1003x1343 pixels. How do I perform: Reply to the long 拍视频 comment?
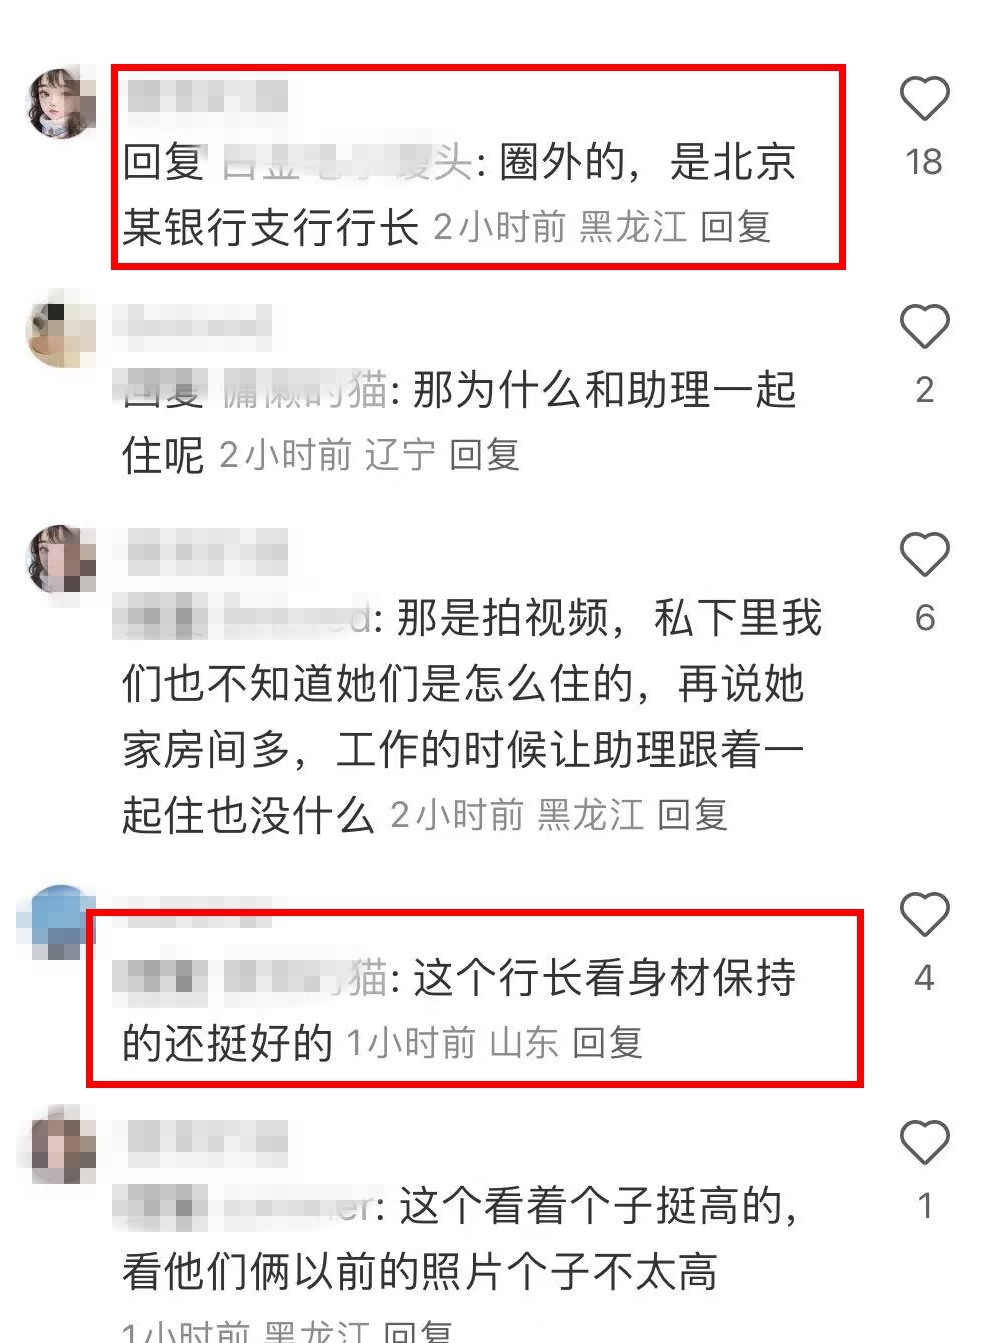click(x=692, y=816)
